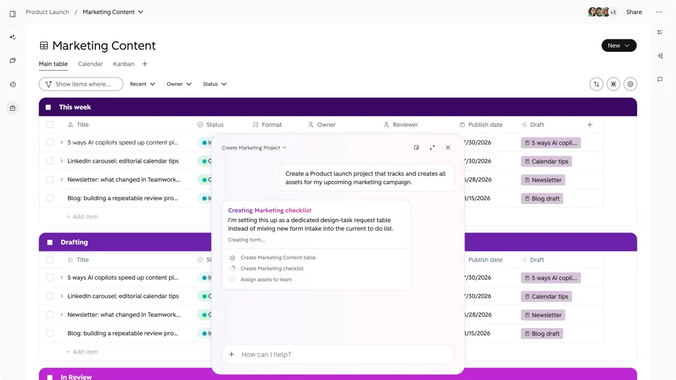Switch to Kanban view tab
676x380 pixels.
[124, 64]
